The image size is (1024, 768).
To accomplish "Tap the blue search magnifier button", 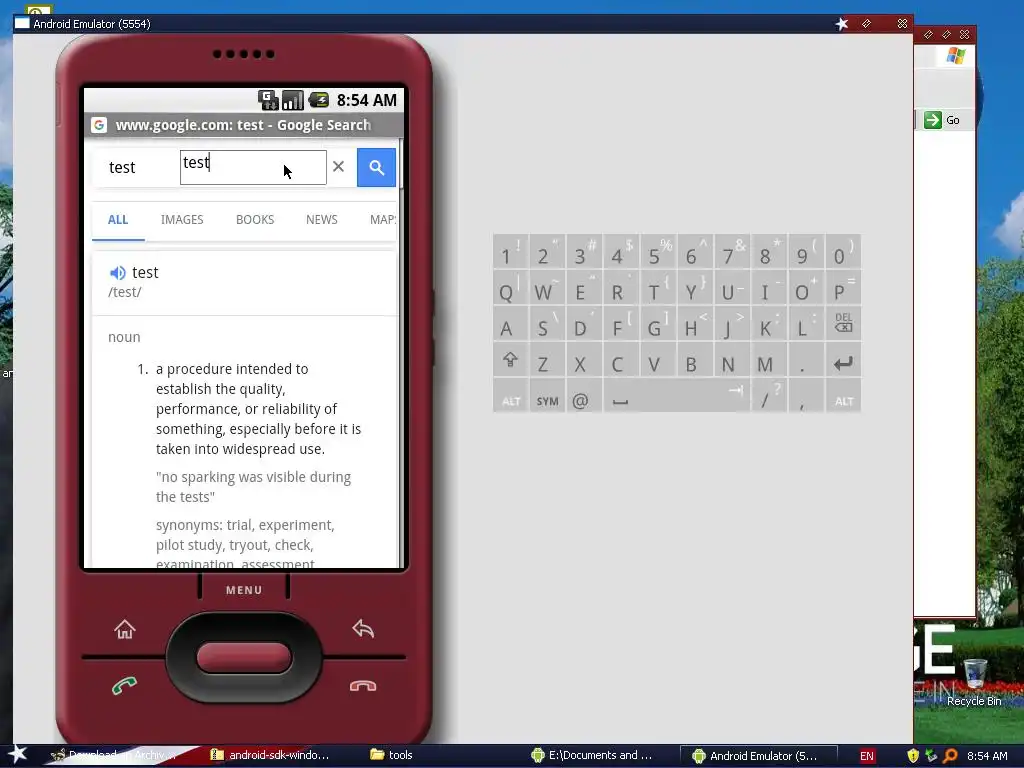I will 376,167.
